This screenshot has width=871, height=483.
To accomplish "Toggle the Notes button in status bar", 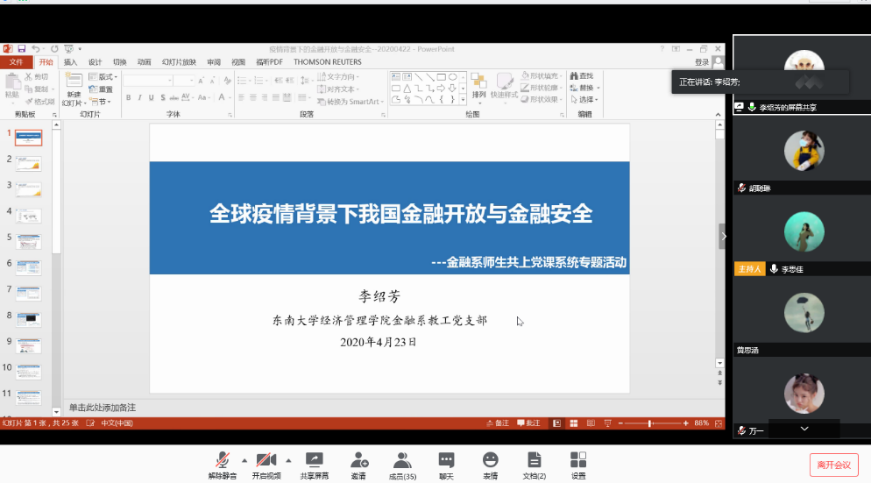I will (502, 423).
